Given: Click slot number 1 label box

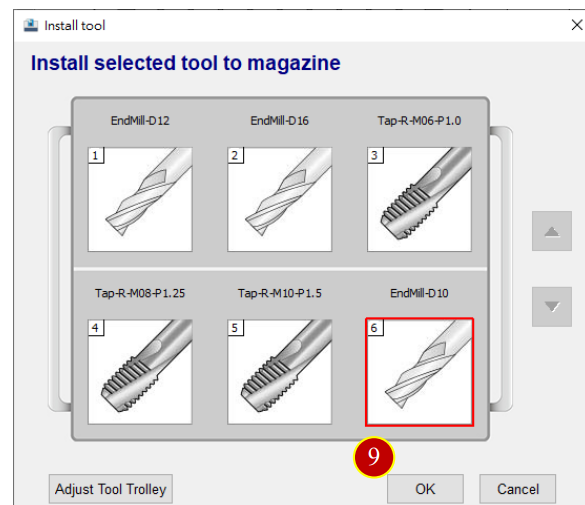Looking at the screenshot, I should [96, 156].
